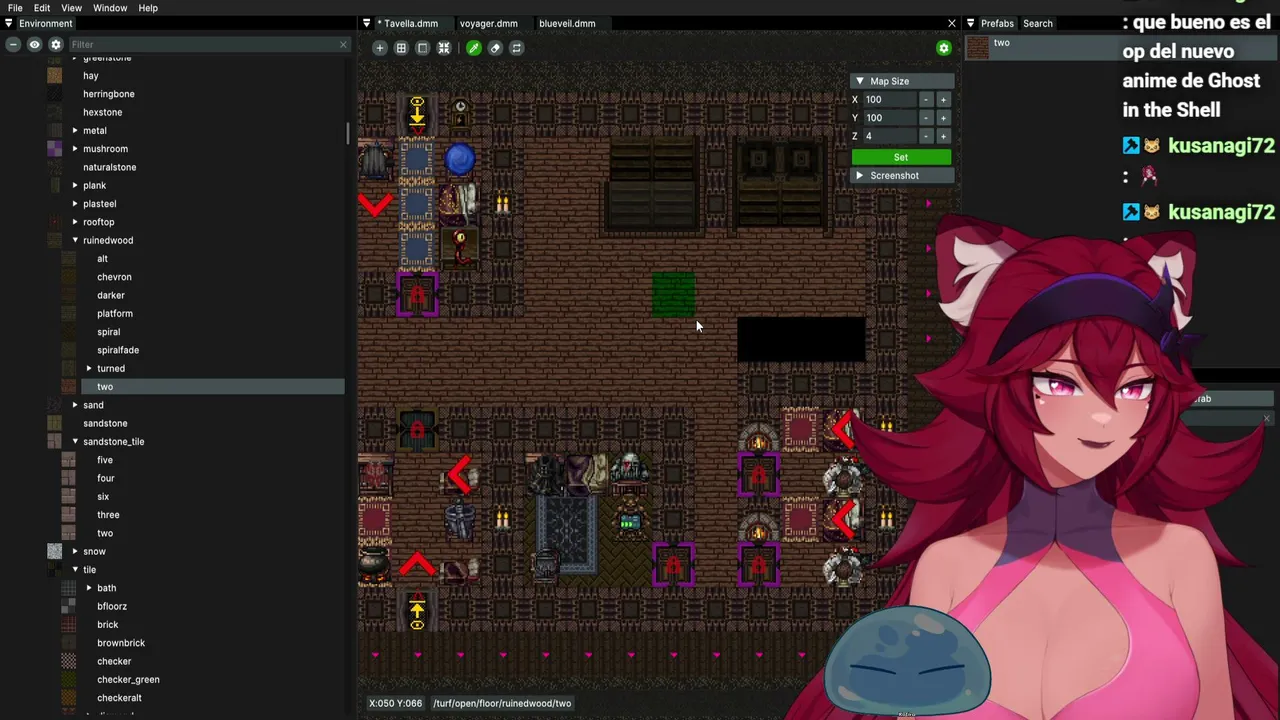Select the chevron floor item
The height and width of the screenshot is (720, 1280).
click(x=114, y=277)
